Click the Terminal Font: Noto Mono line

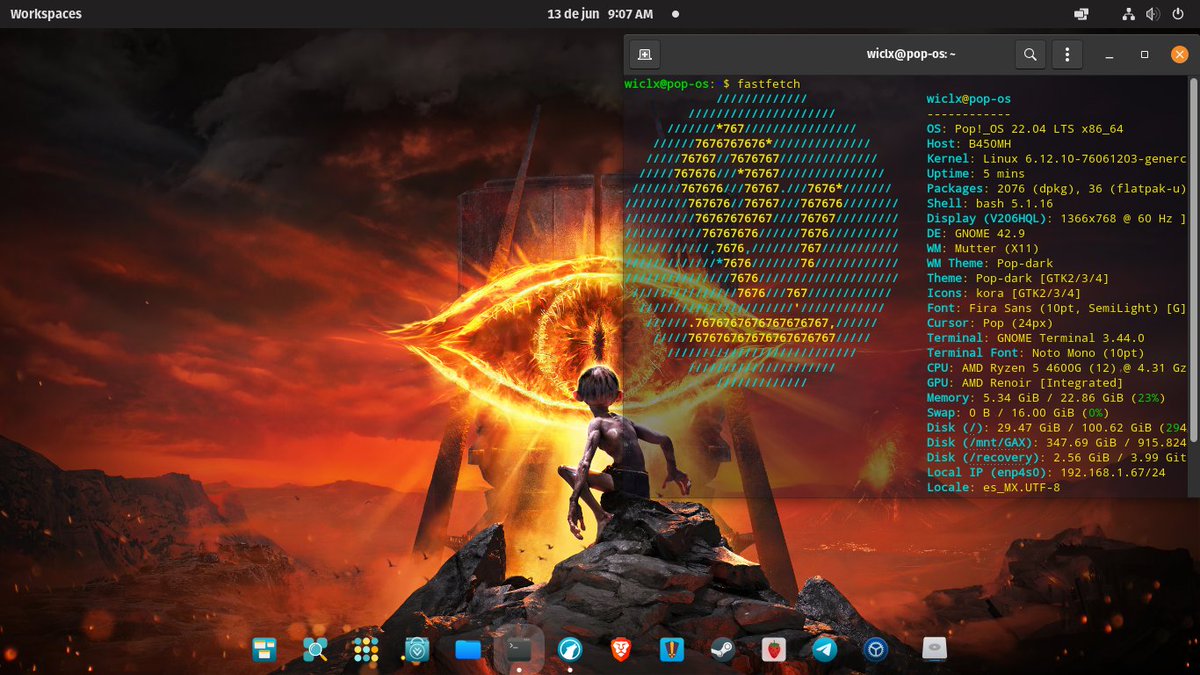pyautogui.click(x=1036, y=353)
